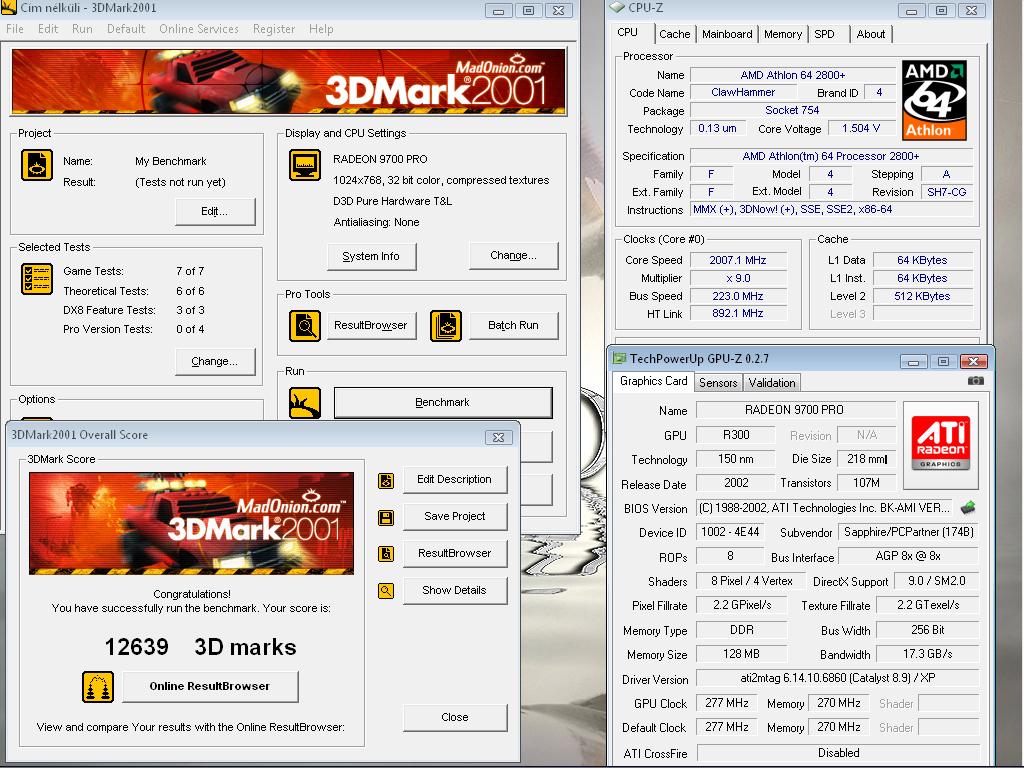Screen dimensions: 1024x768
Task: Click the Project icon next to My Benchmark
Action: (37, 165)
